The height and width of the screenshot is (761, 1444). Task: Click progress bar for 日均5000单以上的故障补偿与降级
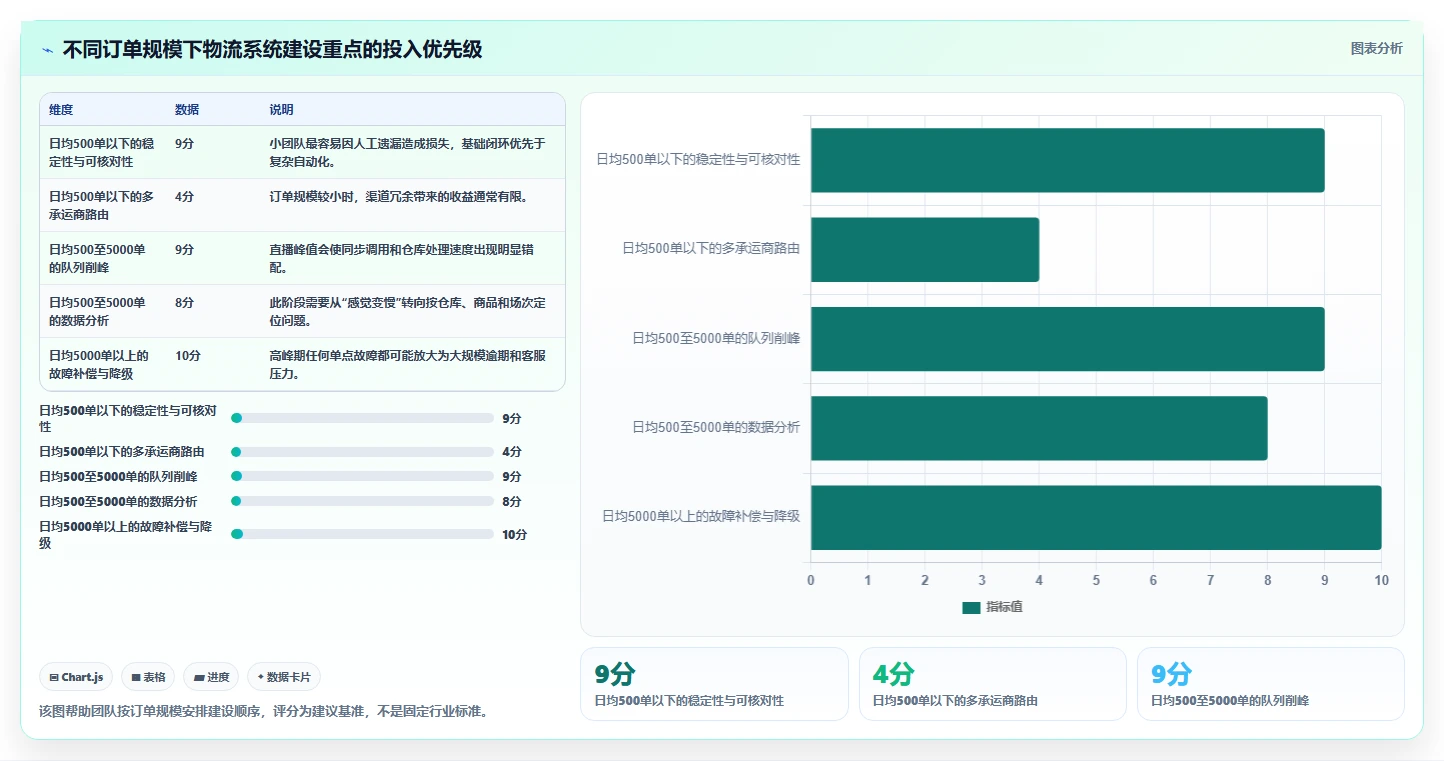(363, 534)
